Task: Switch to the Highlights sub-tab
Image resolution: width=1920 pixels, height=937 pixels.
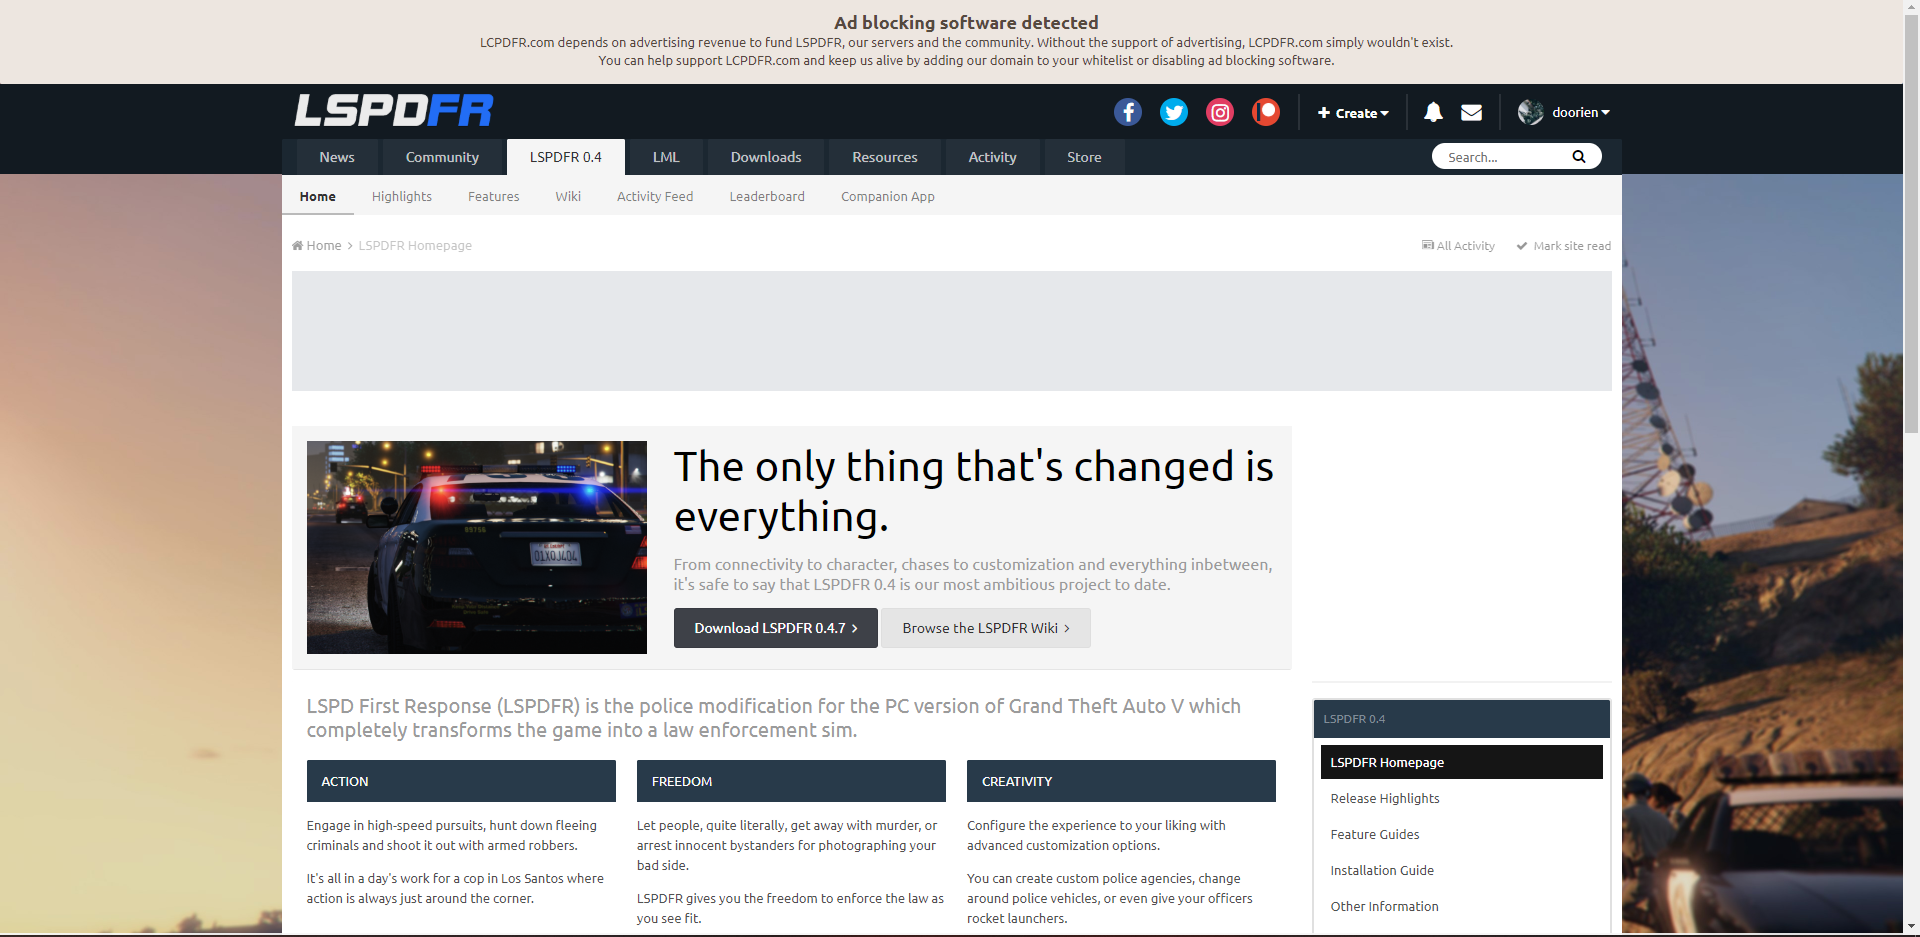Action: click(402, 196)
